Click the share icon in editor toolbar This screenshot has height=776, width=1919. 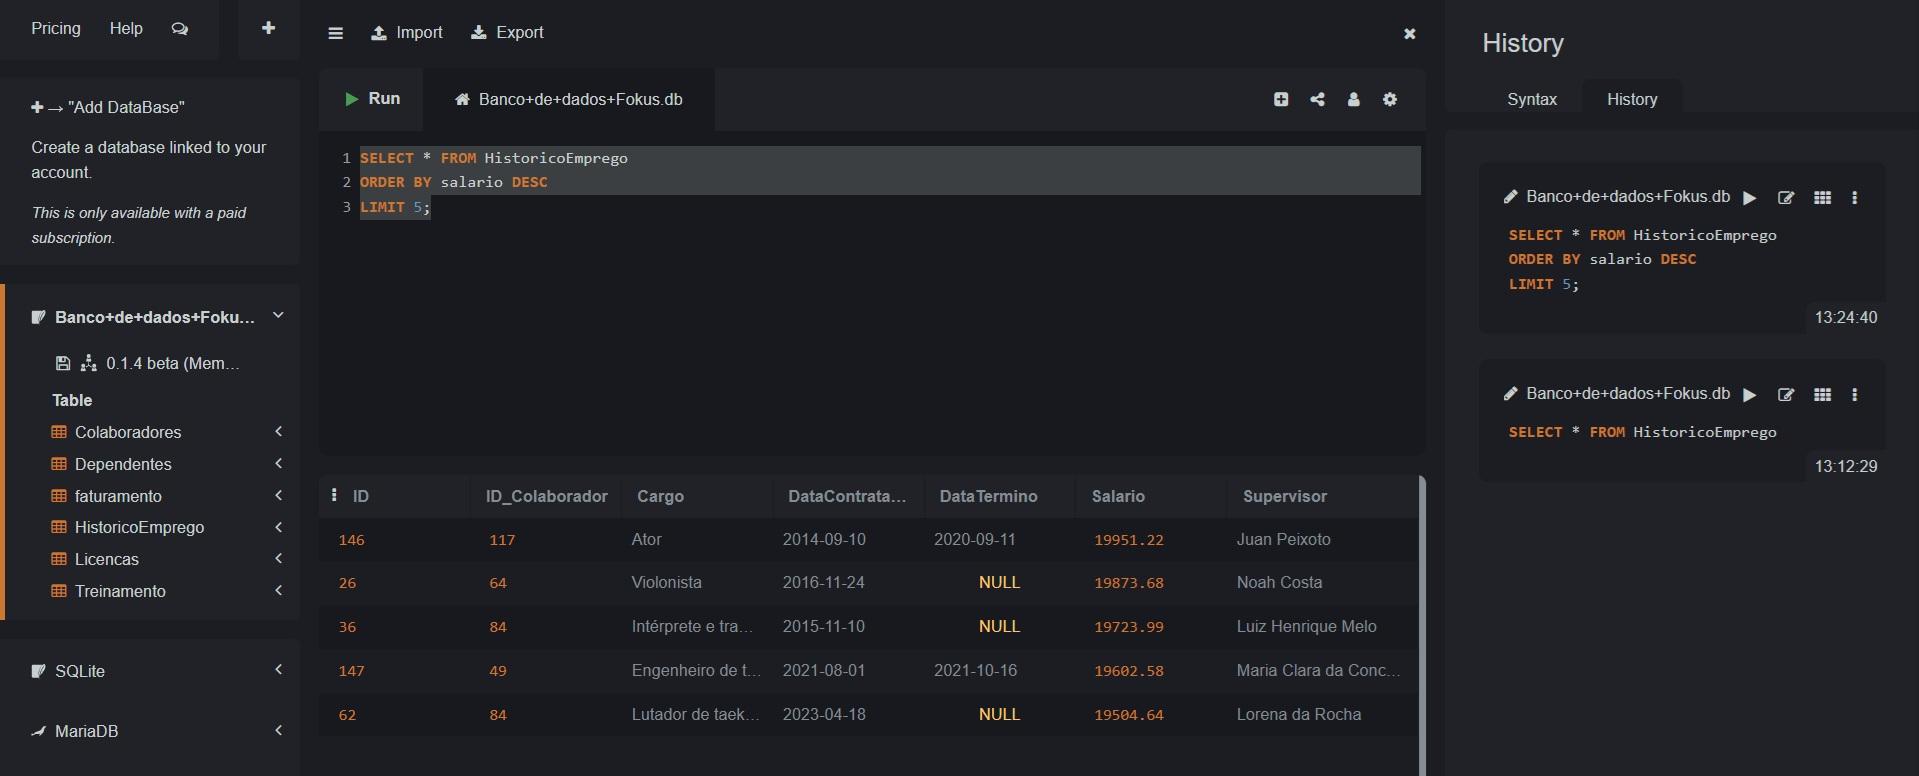[x=1318, y=99]
